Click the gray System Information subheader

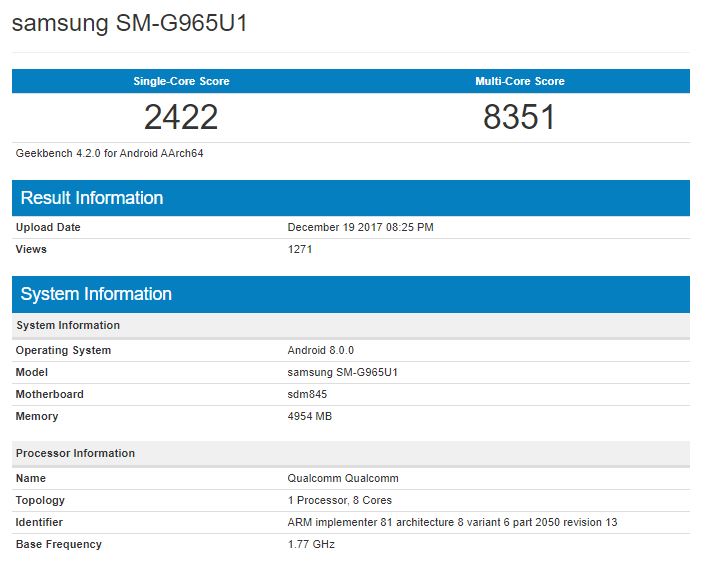(x=351, y=325)
